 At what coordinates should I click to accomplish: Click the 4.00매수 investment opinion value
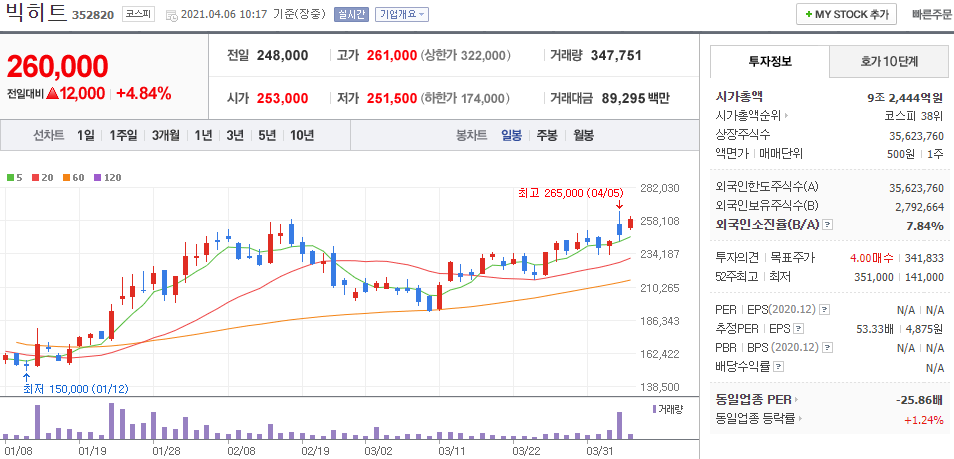pos(872,258)
